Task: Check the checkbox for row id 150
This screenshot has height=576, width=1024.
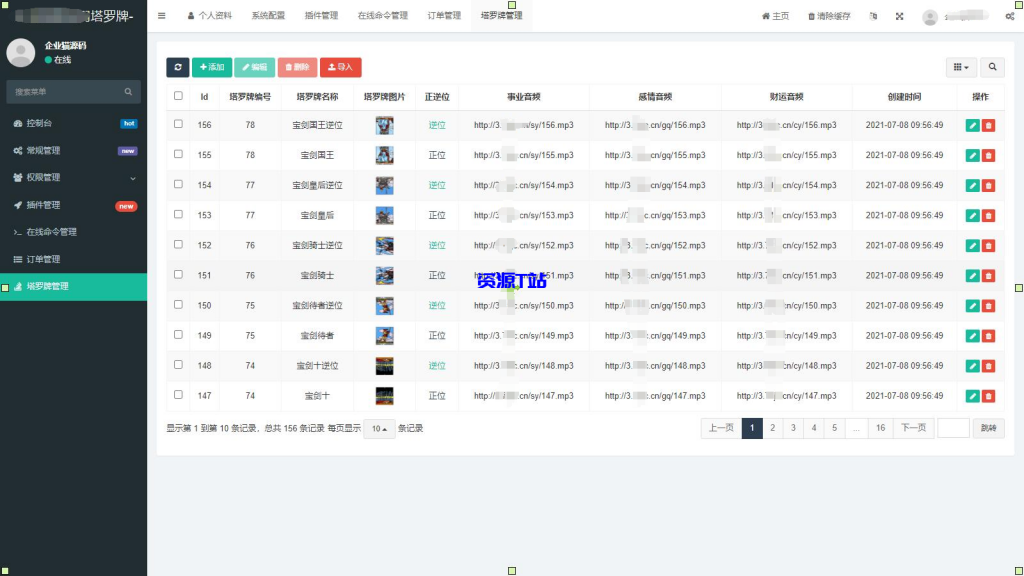Action: click(x=177, y=305)
